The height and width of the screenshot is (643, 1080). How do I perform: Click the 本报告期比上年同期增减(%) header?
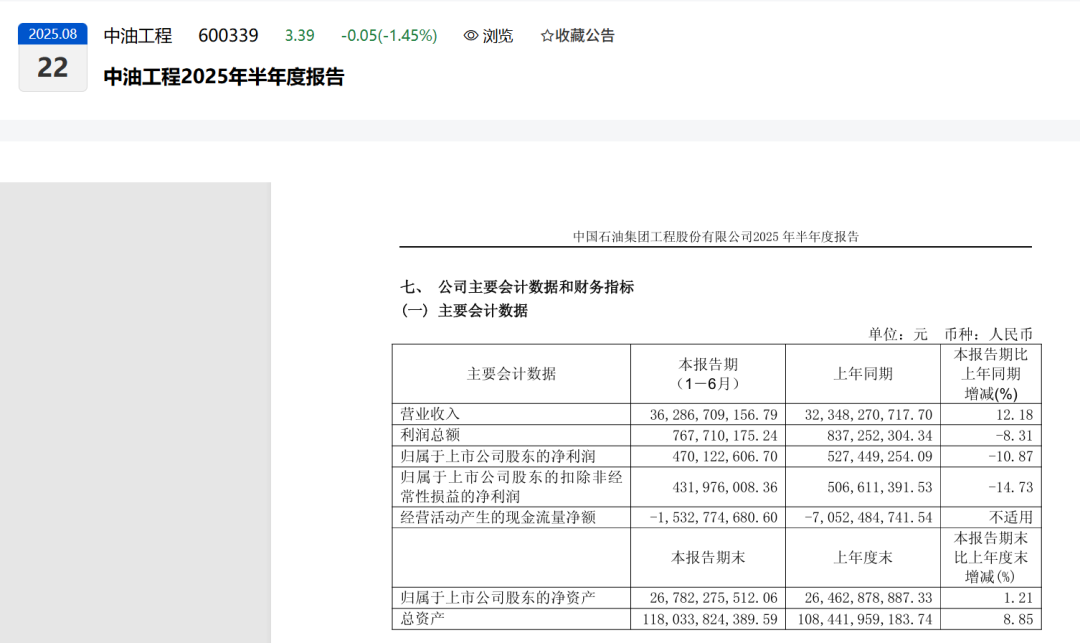point(991,374)
